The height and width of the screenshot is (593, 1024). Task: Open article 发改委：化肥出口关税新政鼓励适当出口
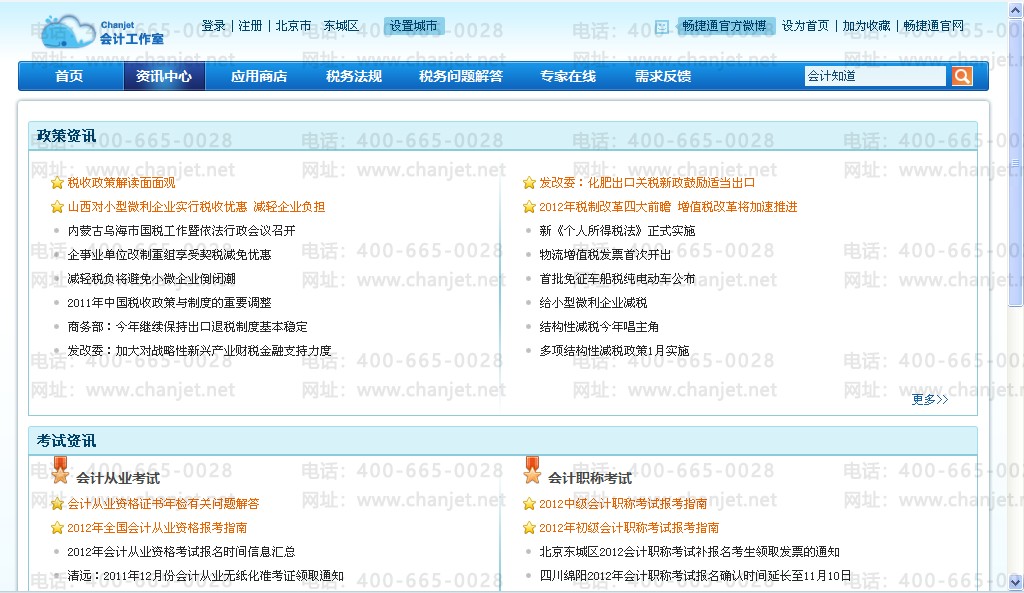tap(647, 183)
